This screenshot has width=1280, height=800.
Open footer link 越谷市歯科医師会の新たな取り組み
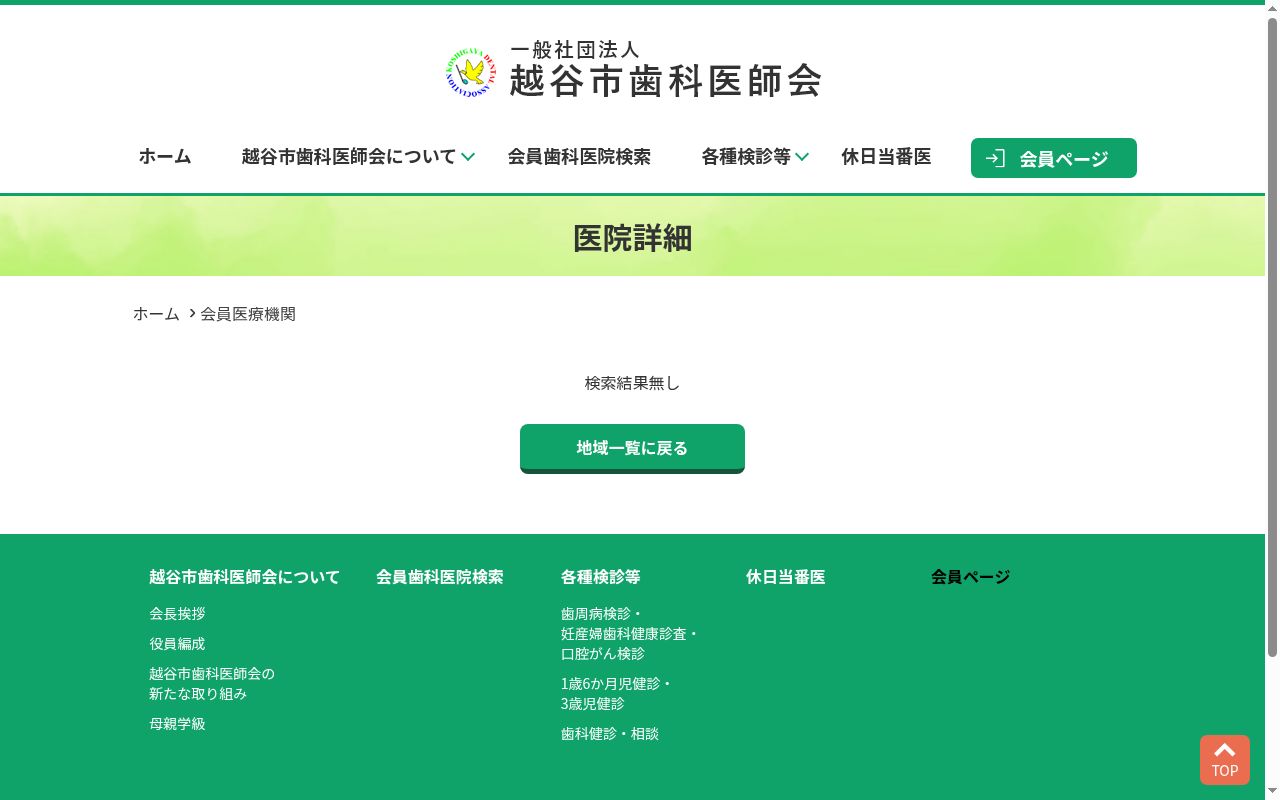[212, 684]
